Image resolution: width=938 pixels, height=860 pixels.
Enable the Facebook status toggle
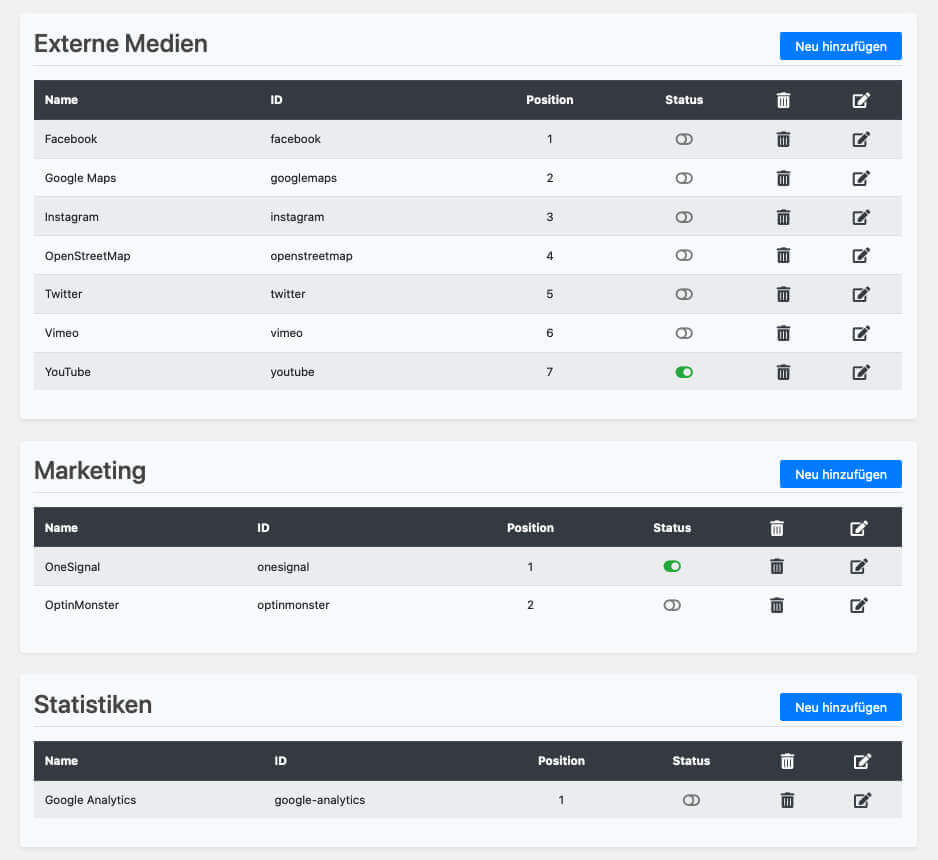tap(684, 139)
